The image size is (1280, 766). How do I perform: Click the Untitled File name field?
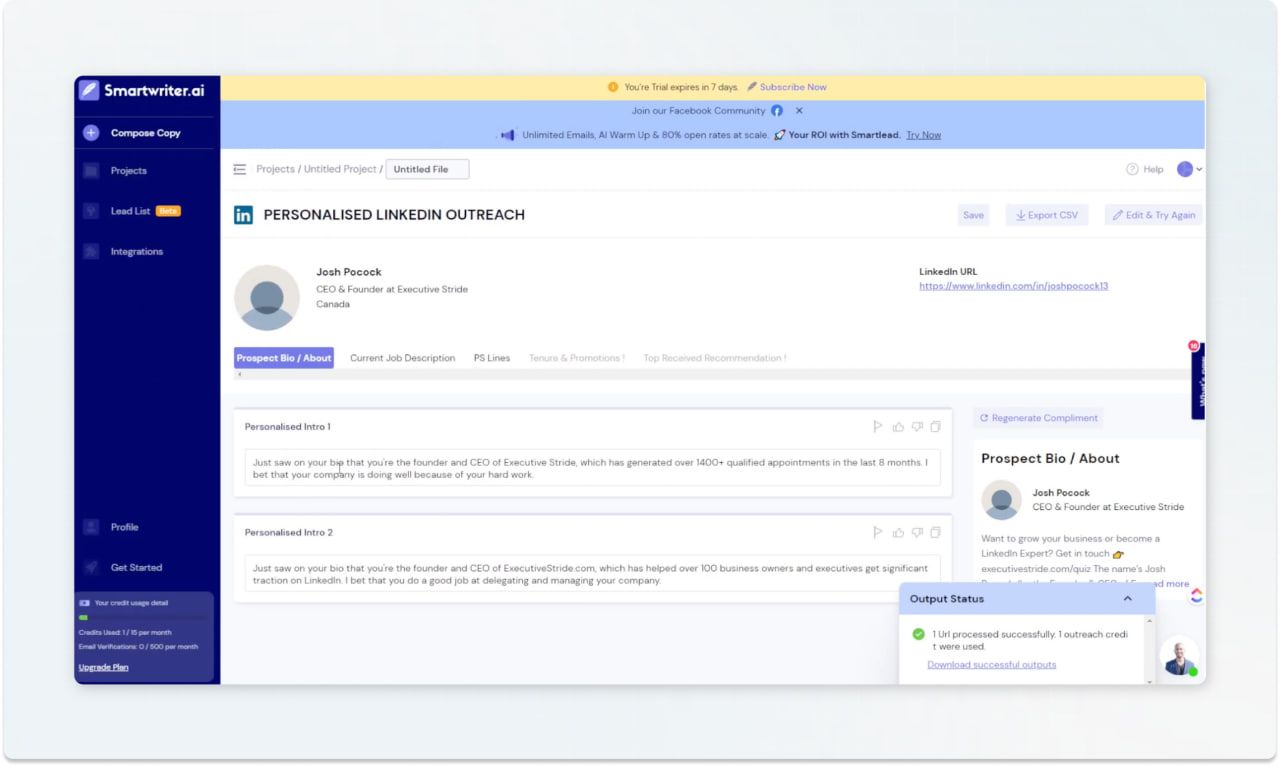pyautogui.click(x=427, y=169)
